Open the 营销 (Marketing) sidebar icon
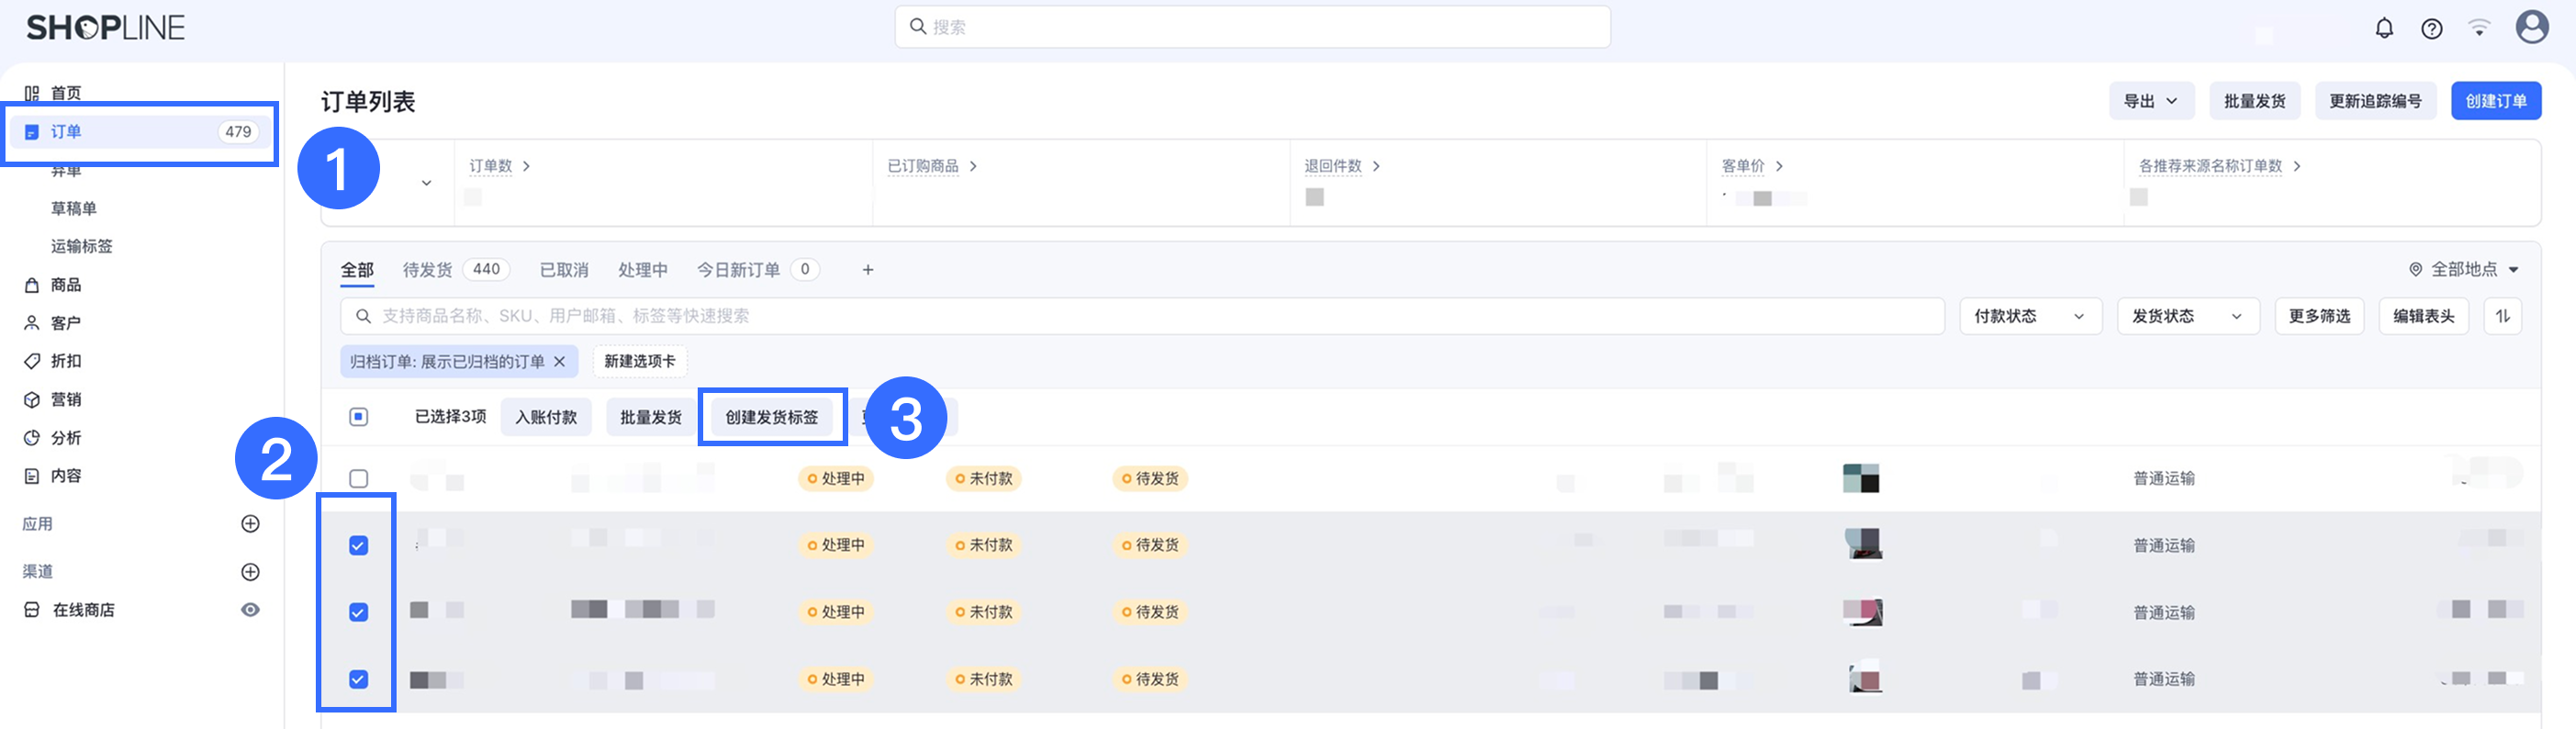 33,399
